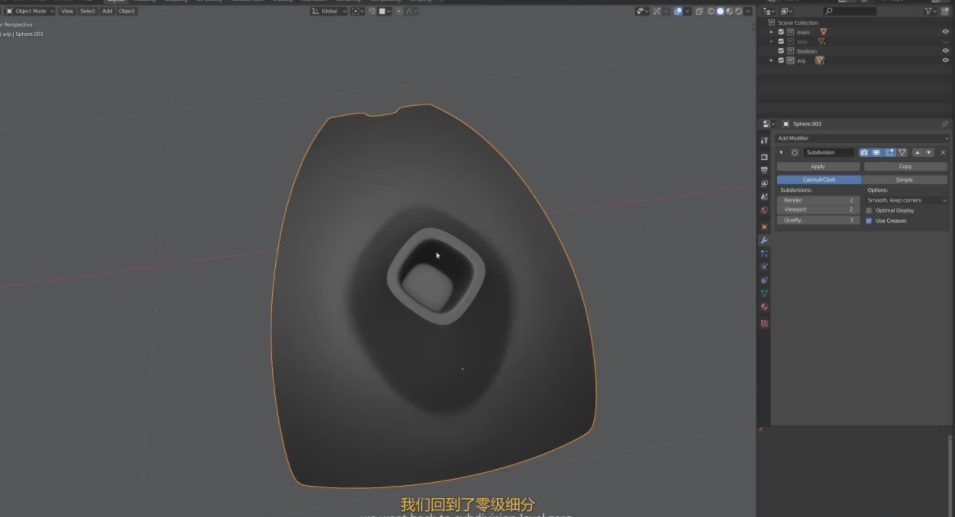The height and width of the screenshot is (517, 955).
Task: Open the Object Data properties tab
Action: 765,294
